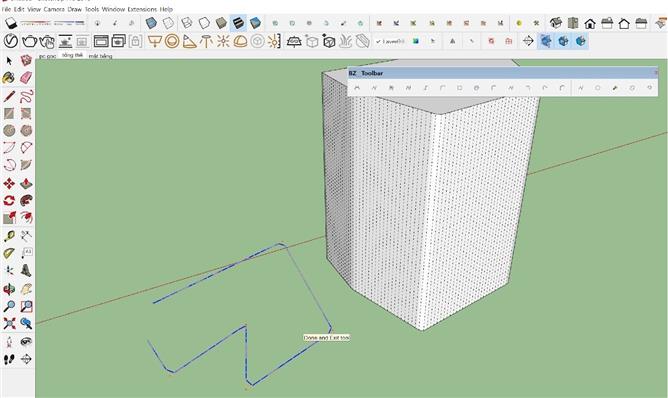Pick the 3 Point Arc tool
The height and width of the screenshot is (398, 668).
tap(9, 165)
